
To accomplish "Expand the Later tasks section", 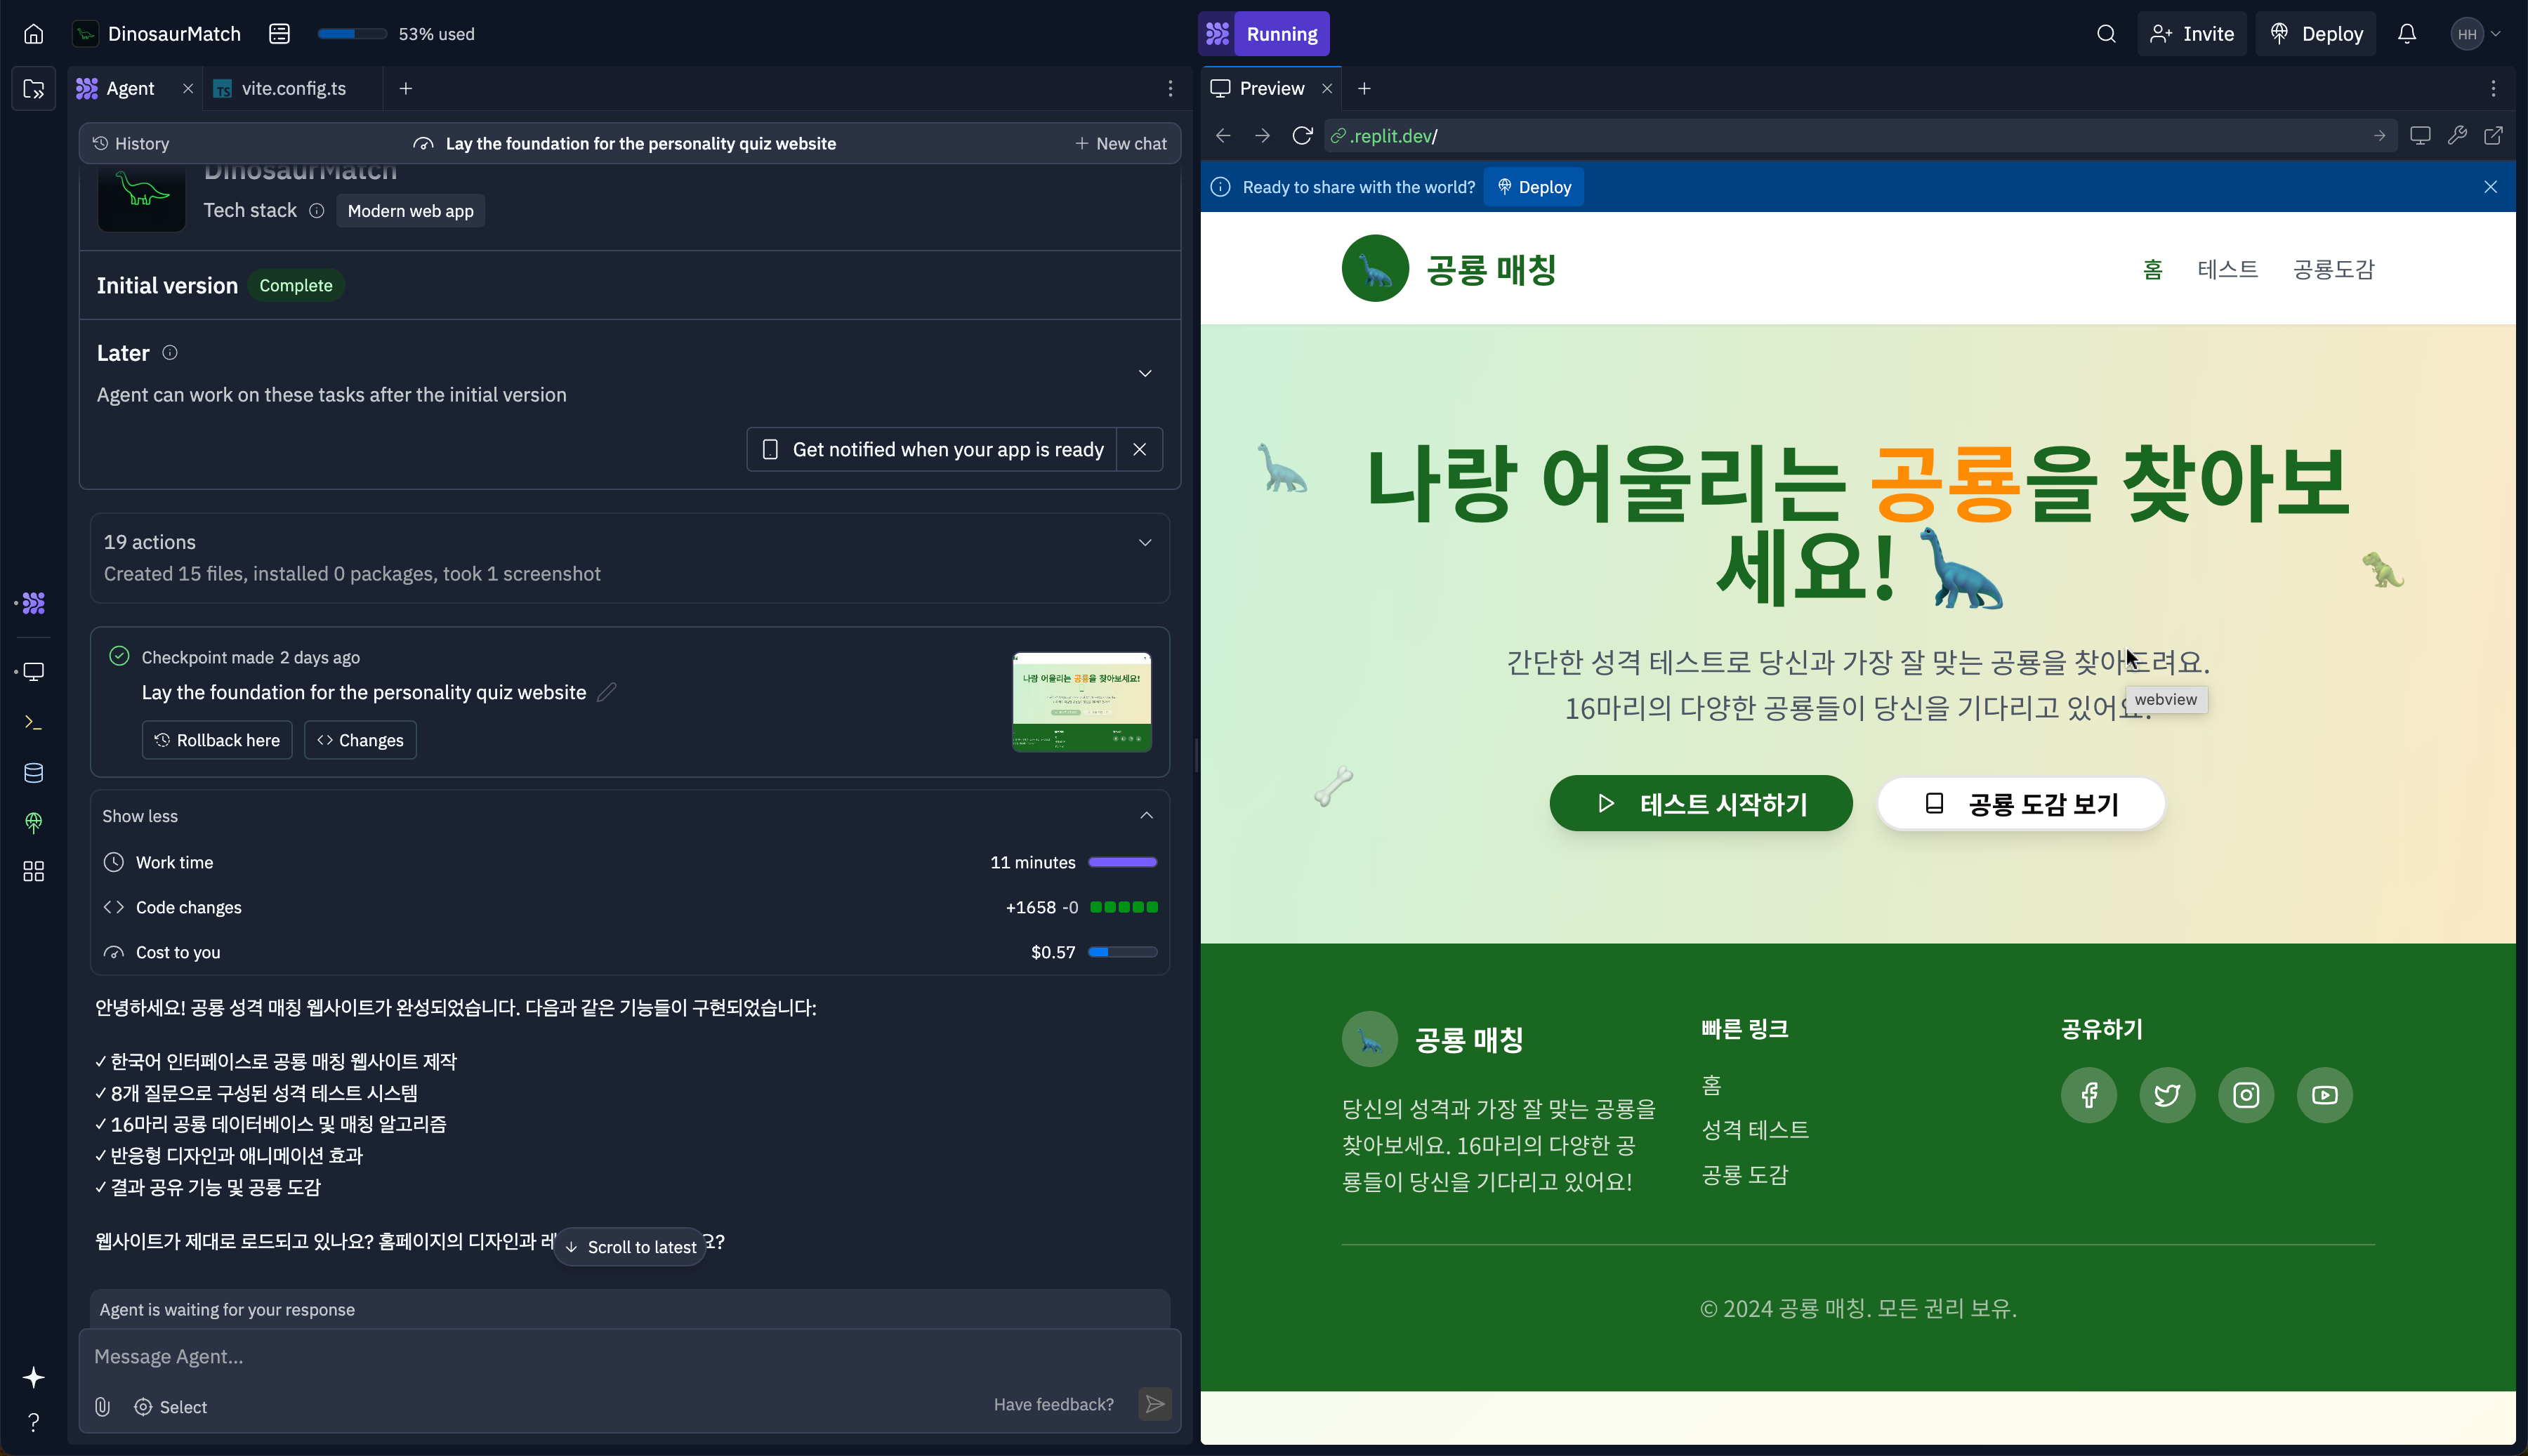I will click(1145, 373).
